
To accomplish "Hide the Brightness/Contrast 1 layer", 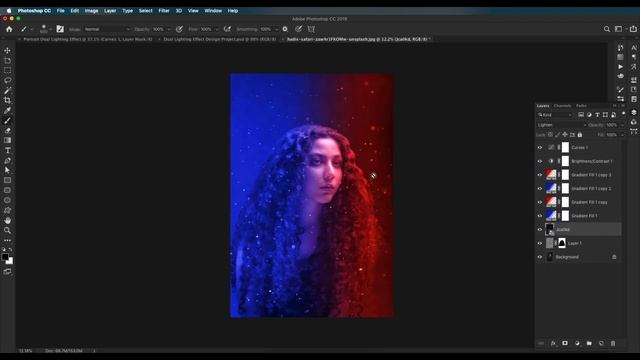I will (x=540, y=161).
